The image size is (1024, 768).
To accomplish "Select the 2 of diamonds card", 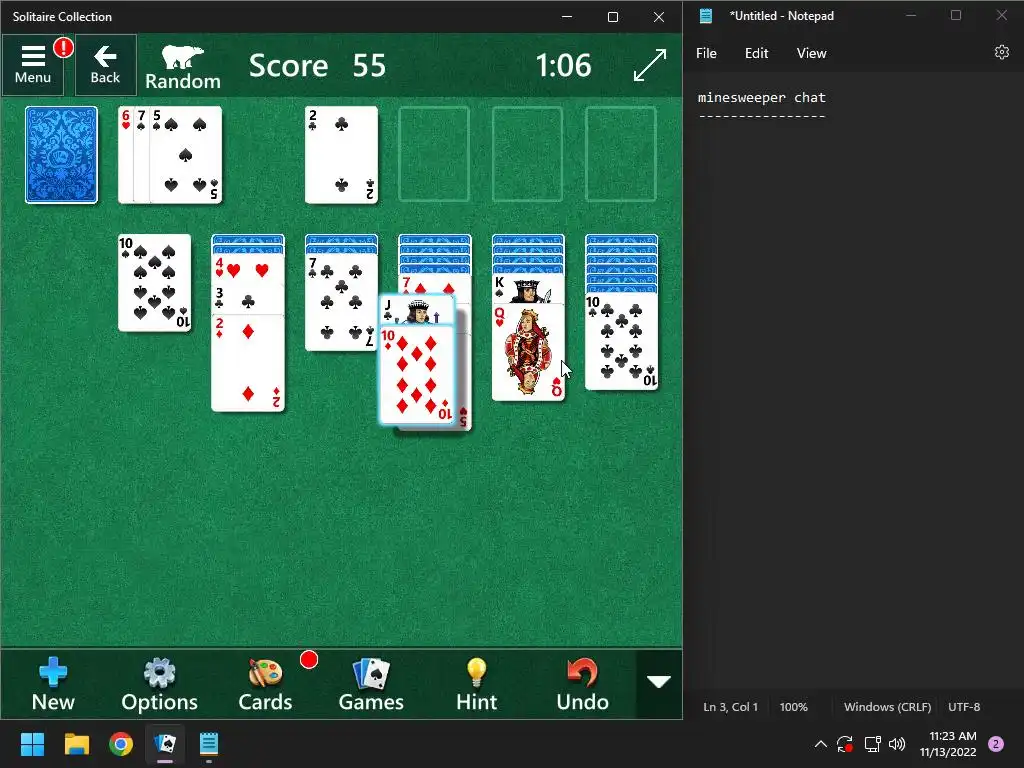I will tap(248, 363).
